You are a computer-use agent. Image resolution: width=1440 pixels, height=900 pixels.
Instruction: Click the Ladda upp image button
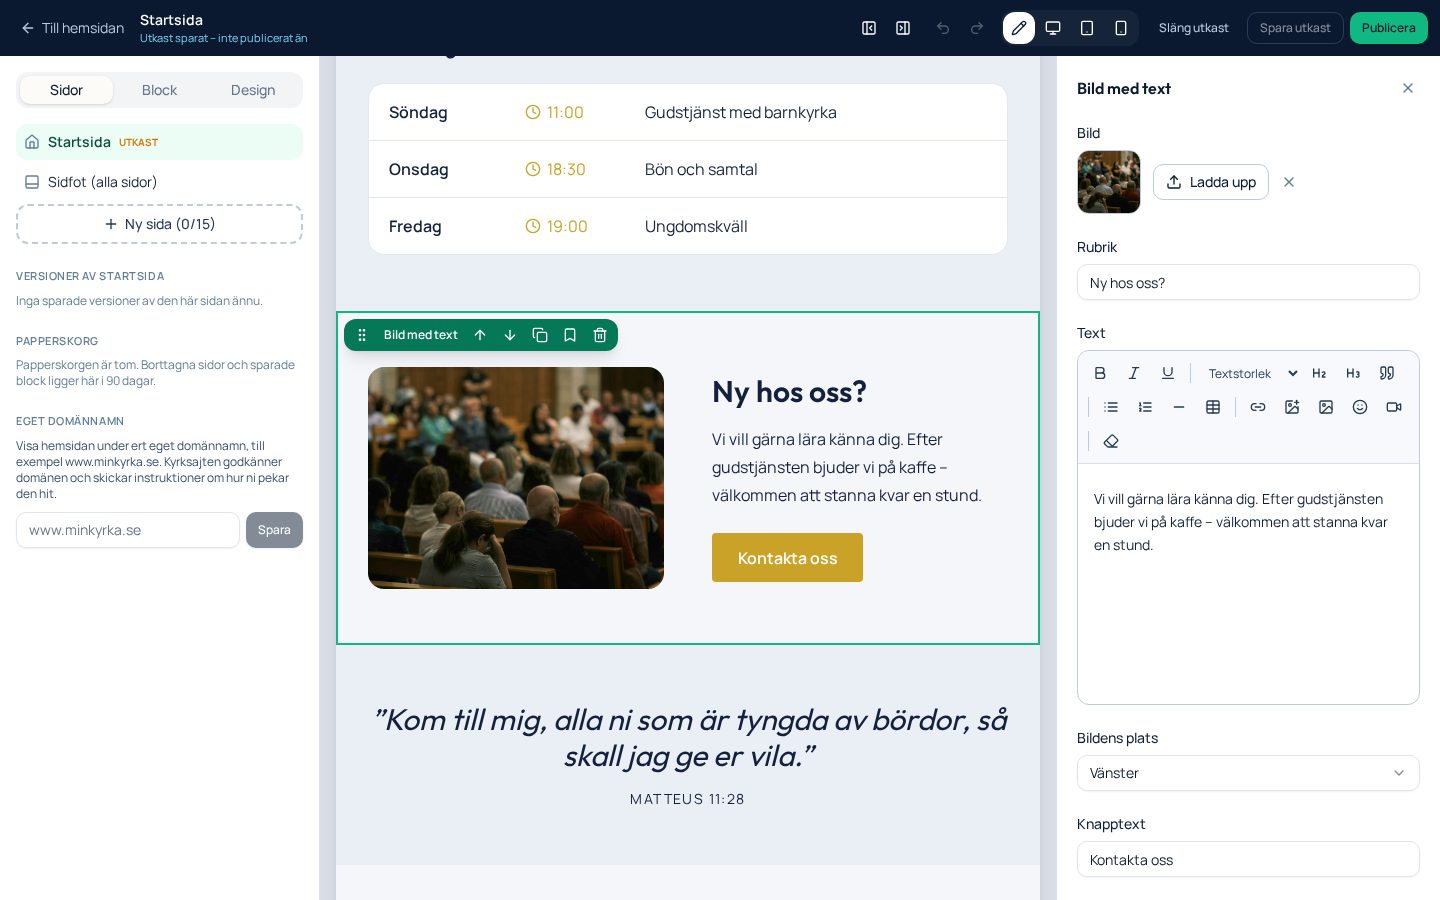1211,182
